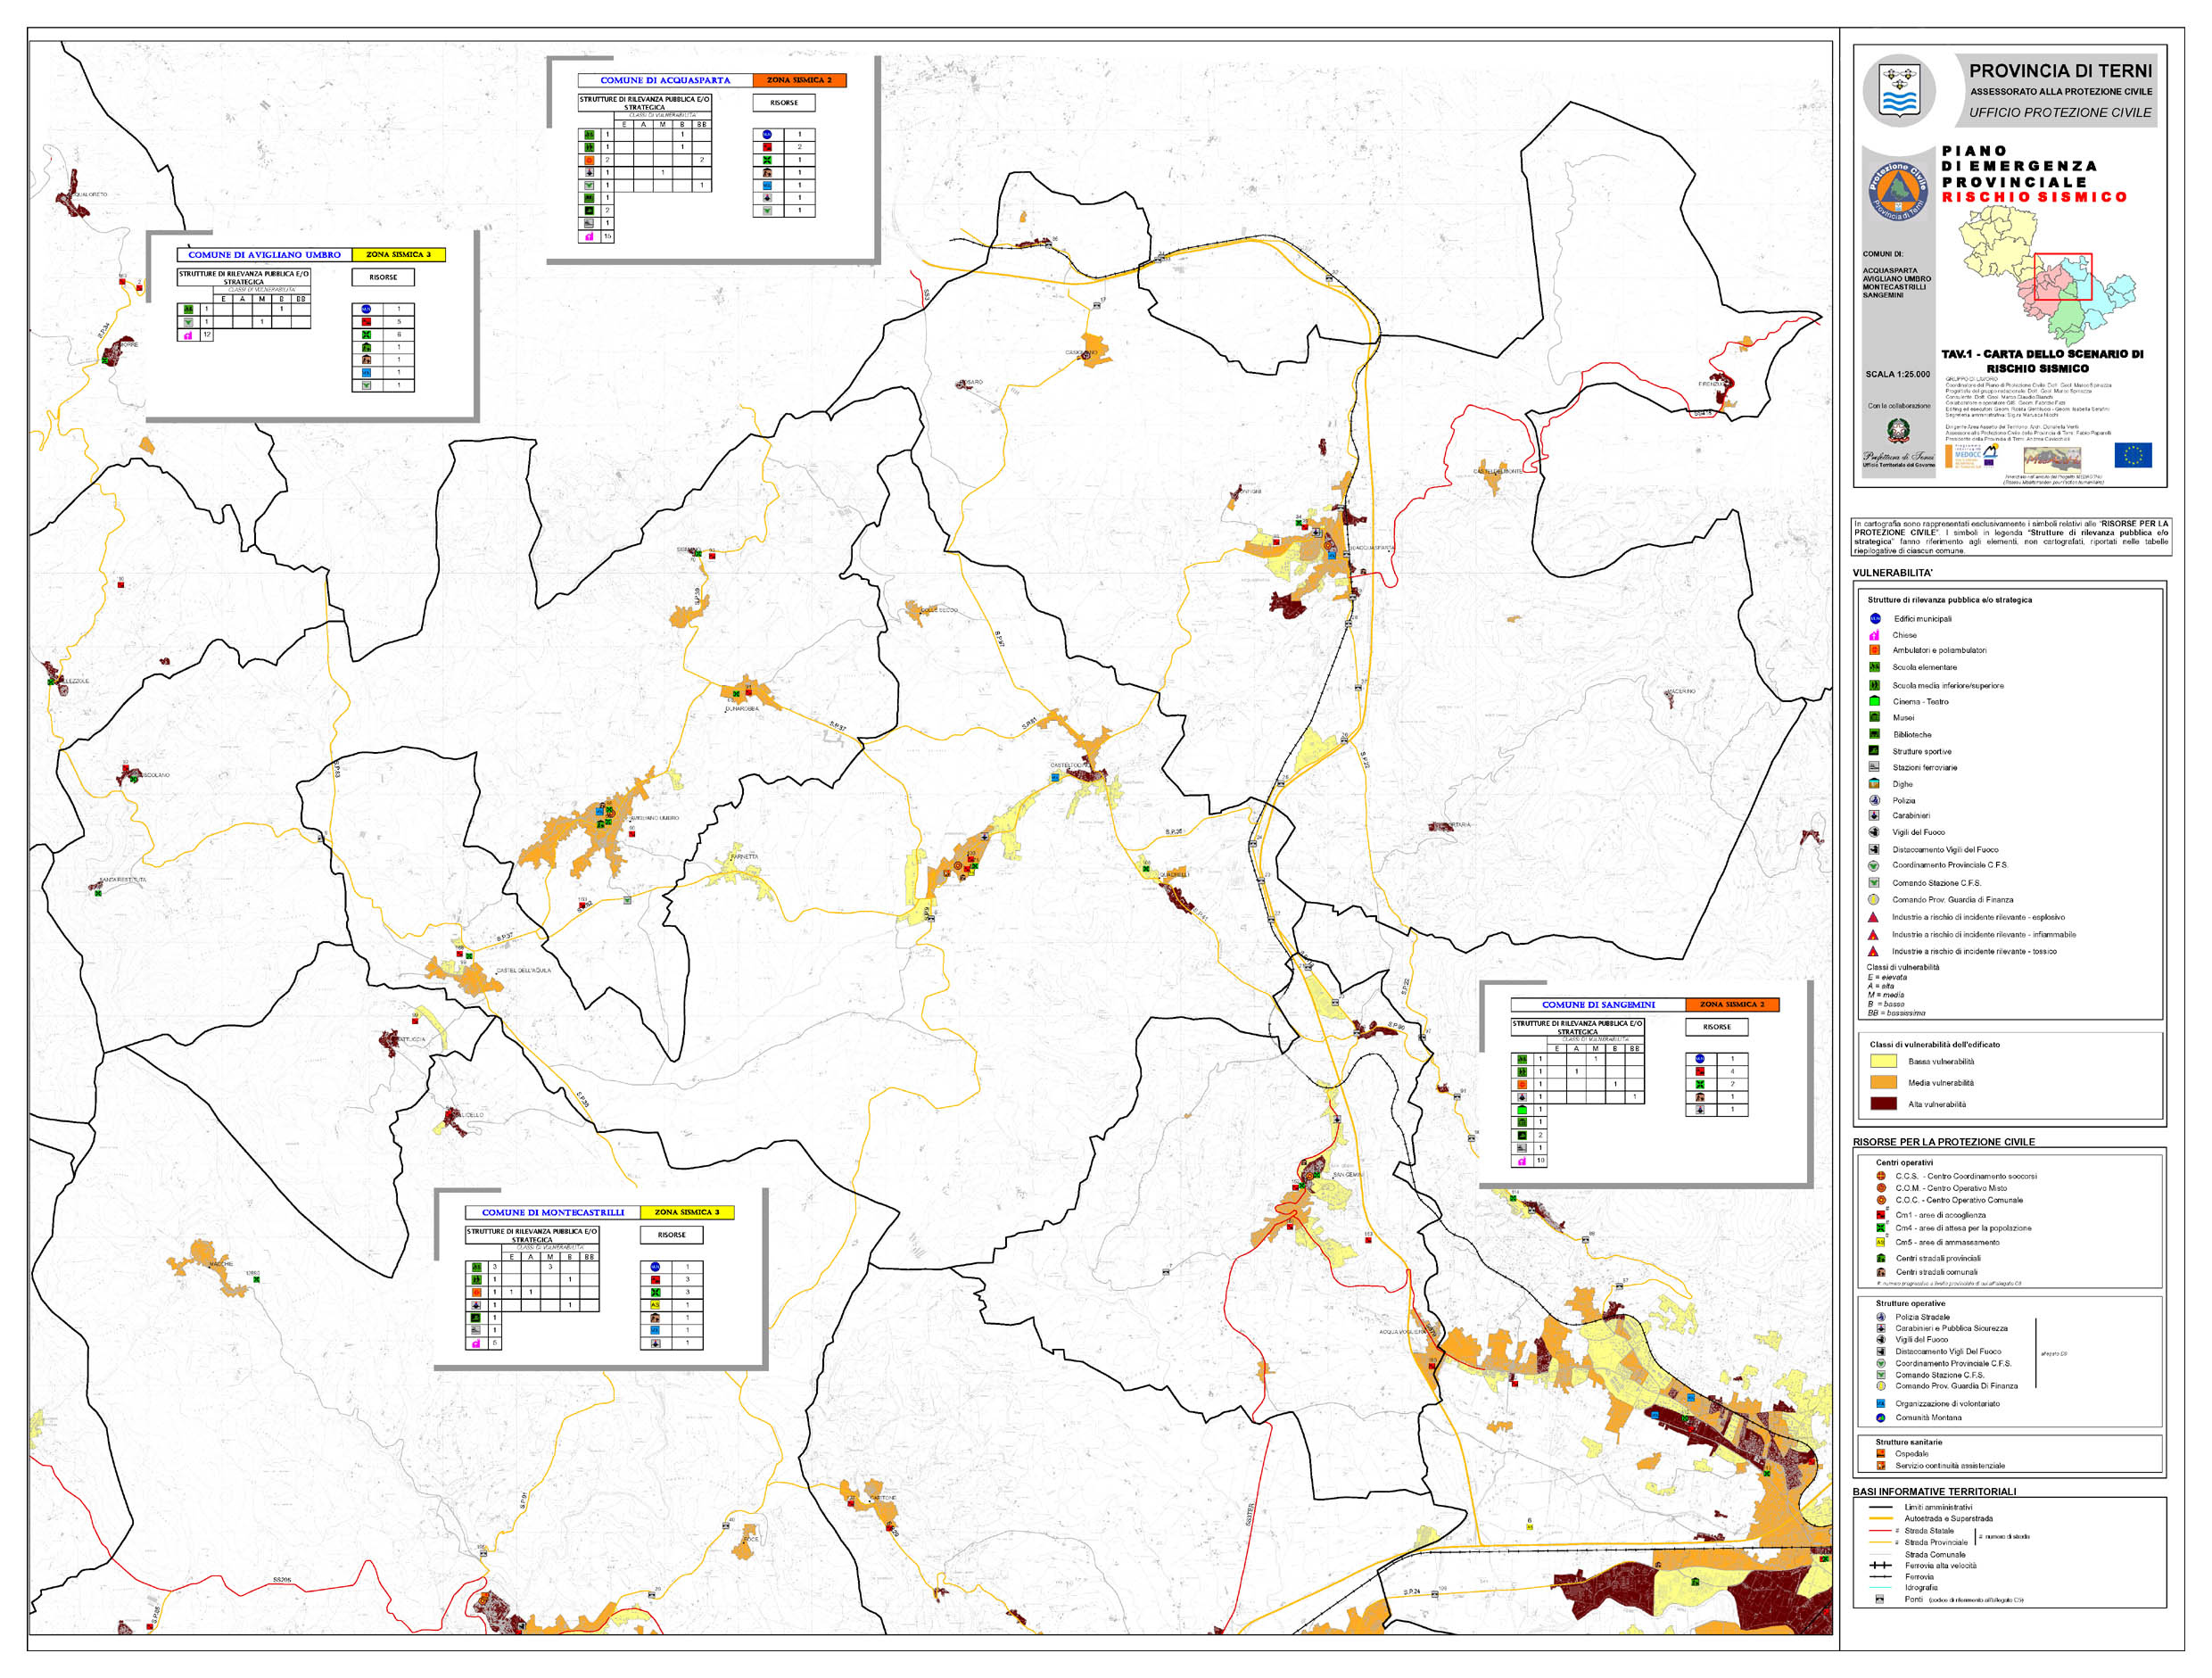Click the pink Chiese legend icon

[1875, 635]
